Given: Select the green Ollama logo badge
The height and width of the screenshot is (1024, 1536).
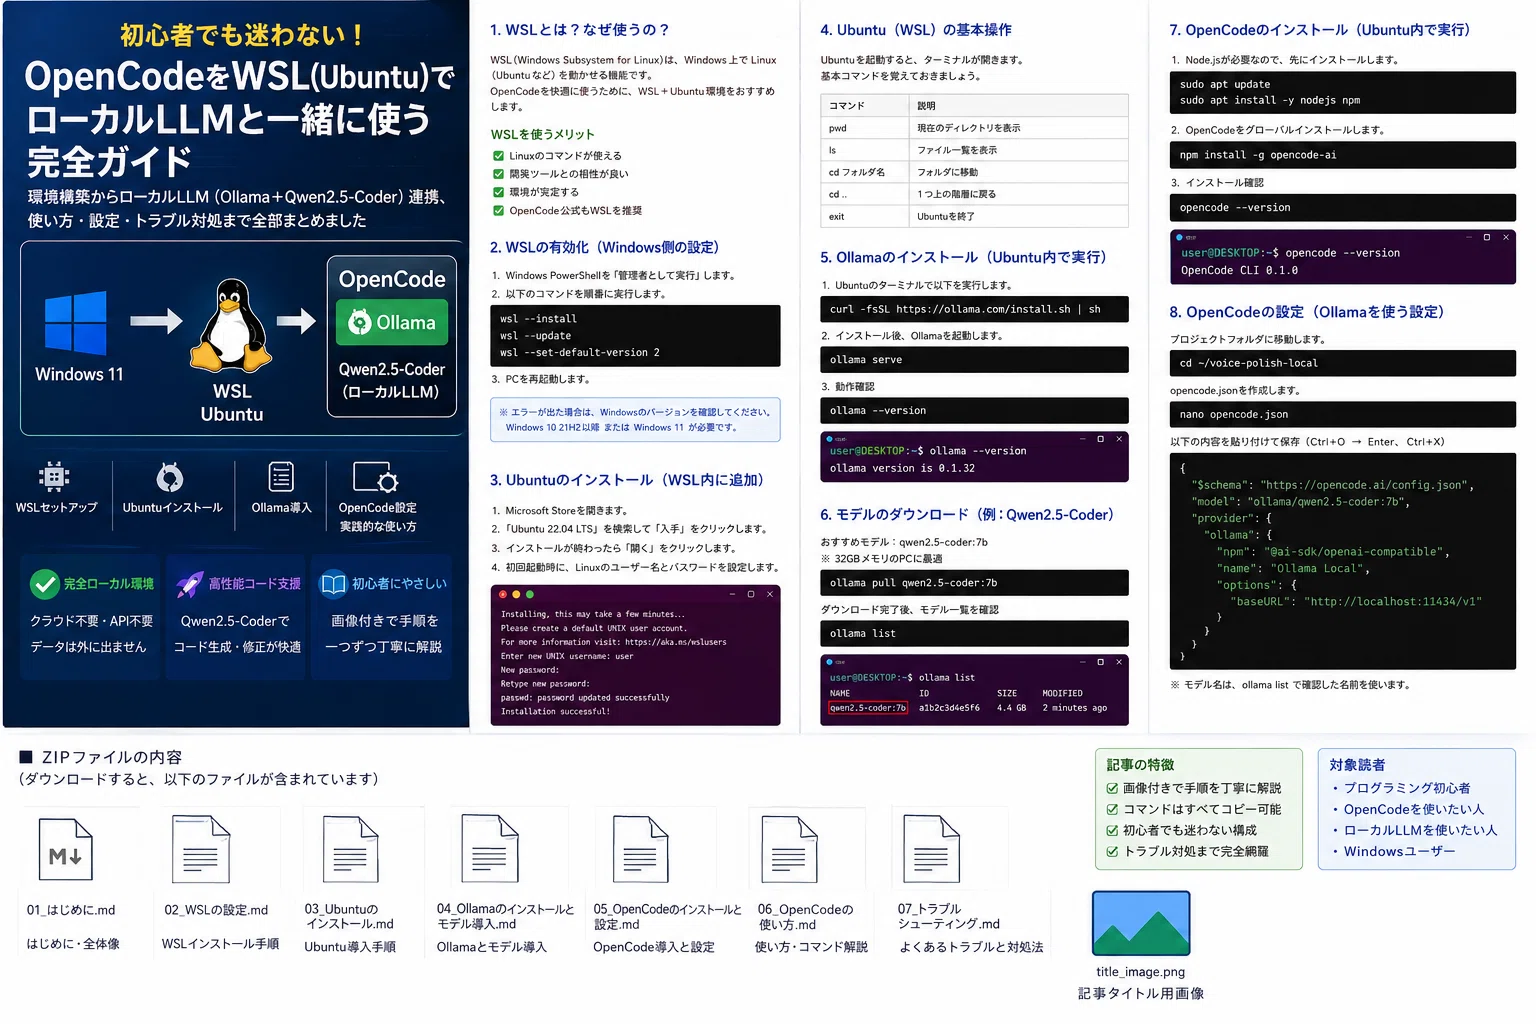Looking at the screenshot, I should click(x=392, y=323).
